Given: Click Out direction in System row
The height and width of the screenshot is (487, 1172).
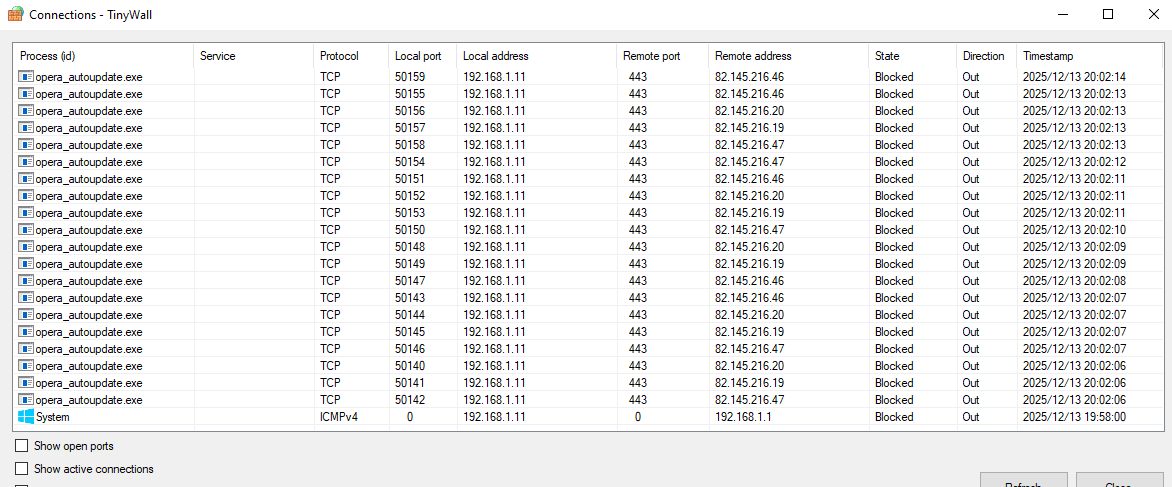Looking at the screenshot, I should (970, 417).
